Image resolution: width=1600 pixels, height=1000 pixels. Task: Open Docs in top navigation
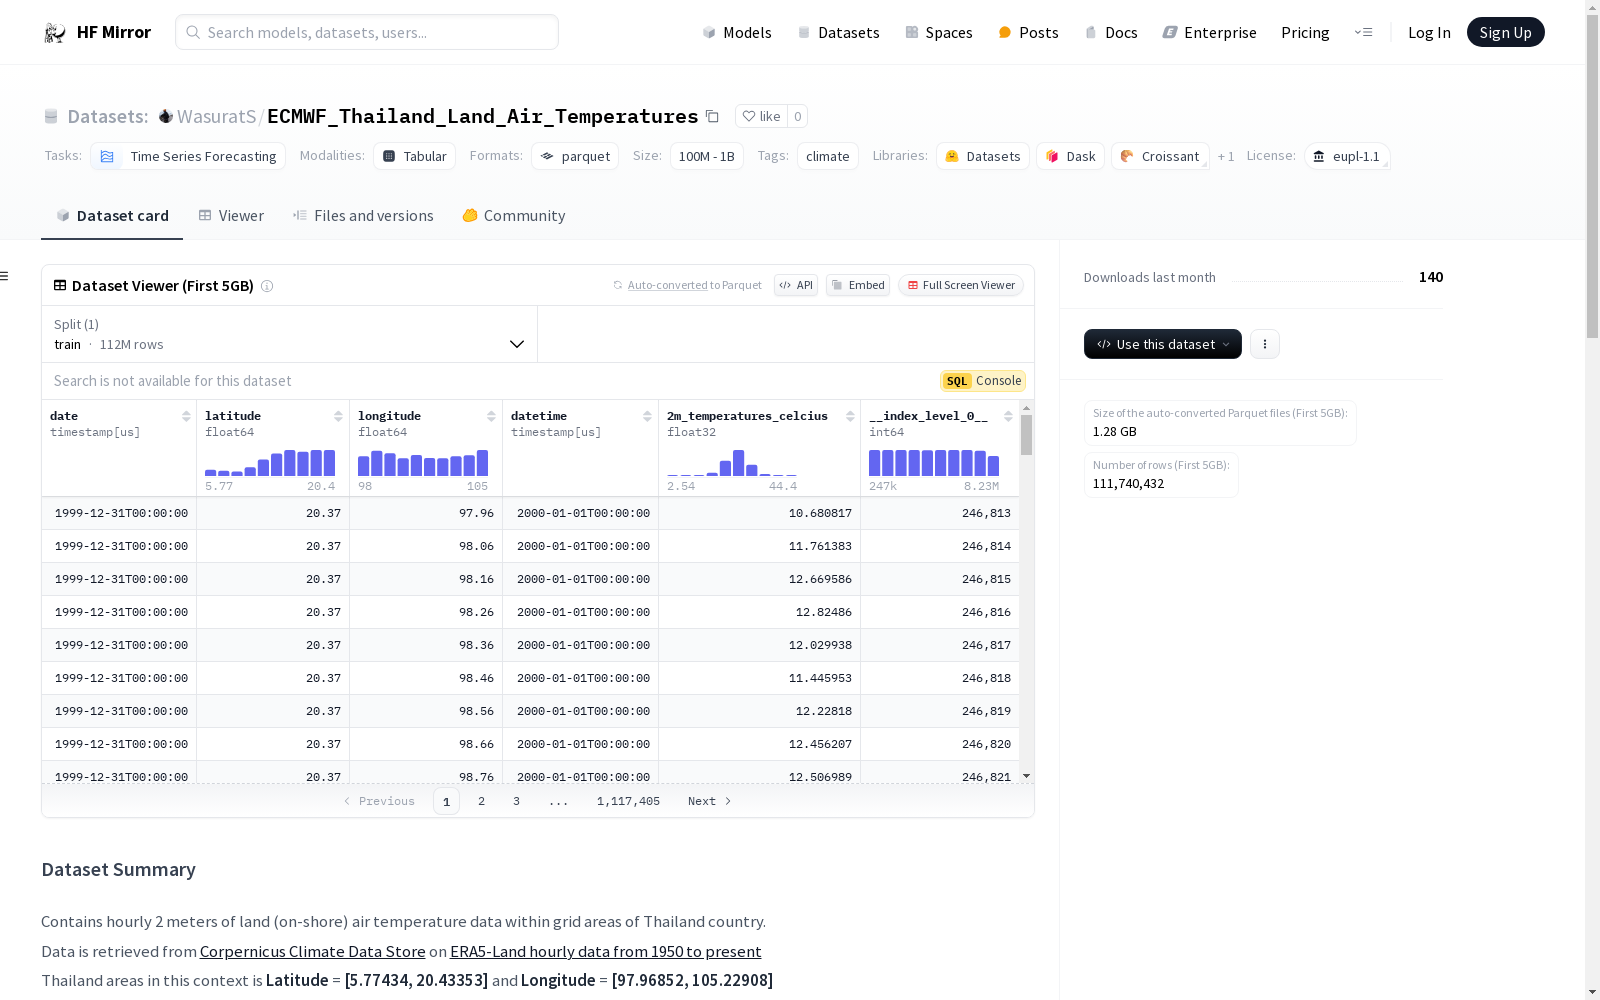(x=1111, y=32)
